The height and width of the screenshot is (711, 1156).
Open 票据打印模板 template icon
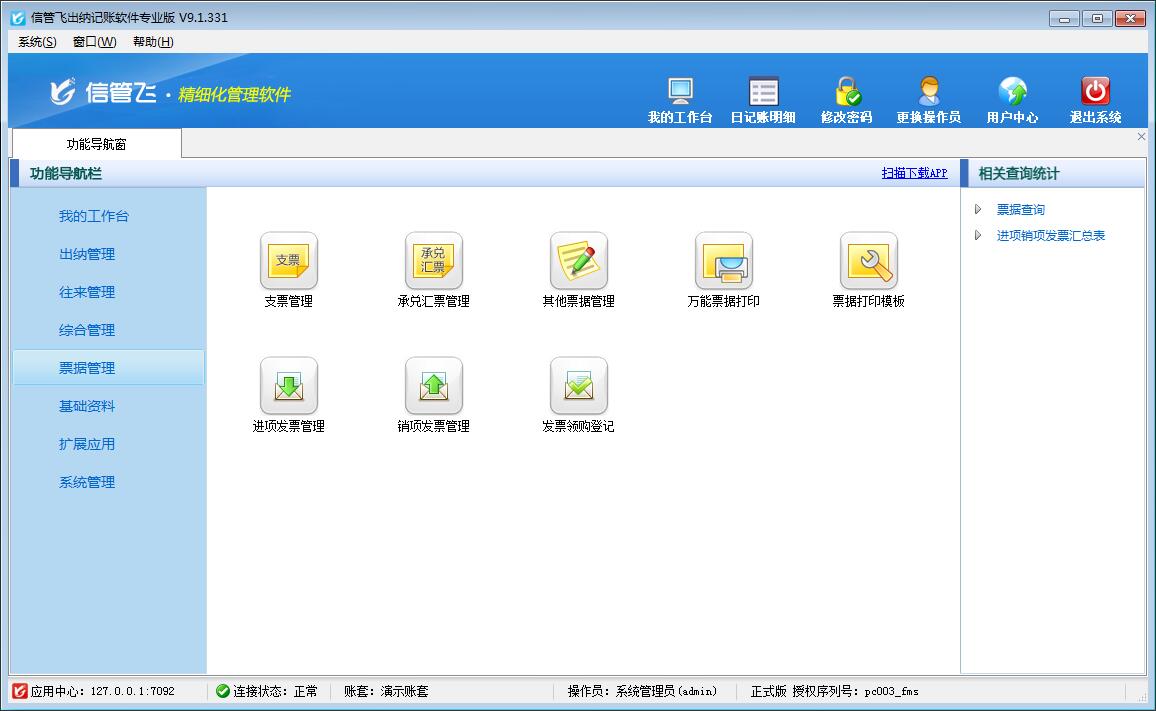(x=868, y=261)
